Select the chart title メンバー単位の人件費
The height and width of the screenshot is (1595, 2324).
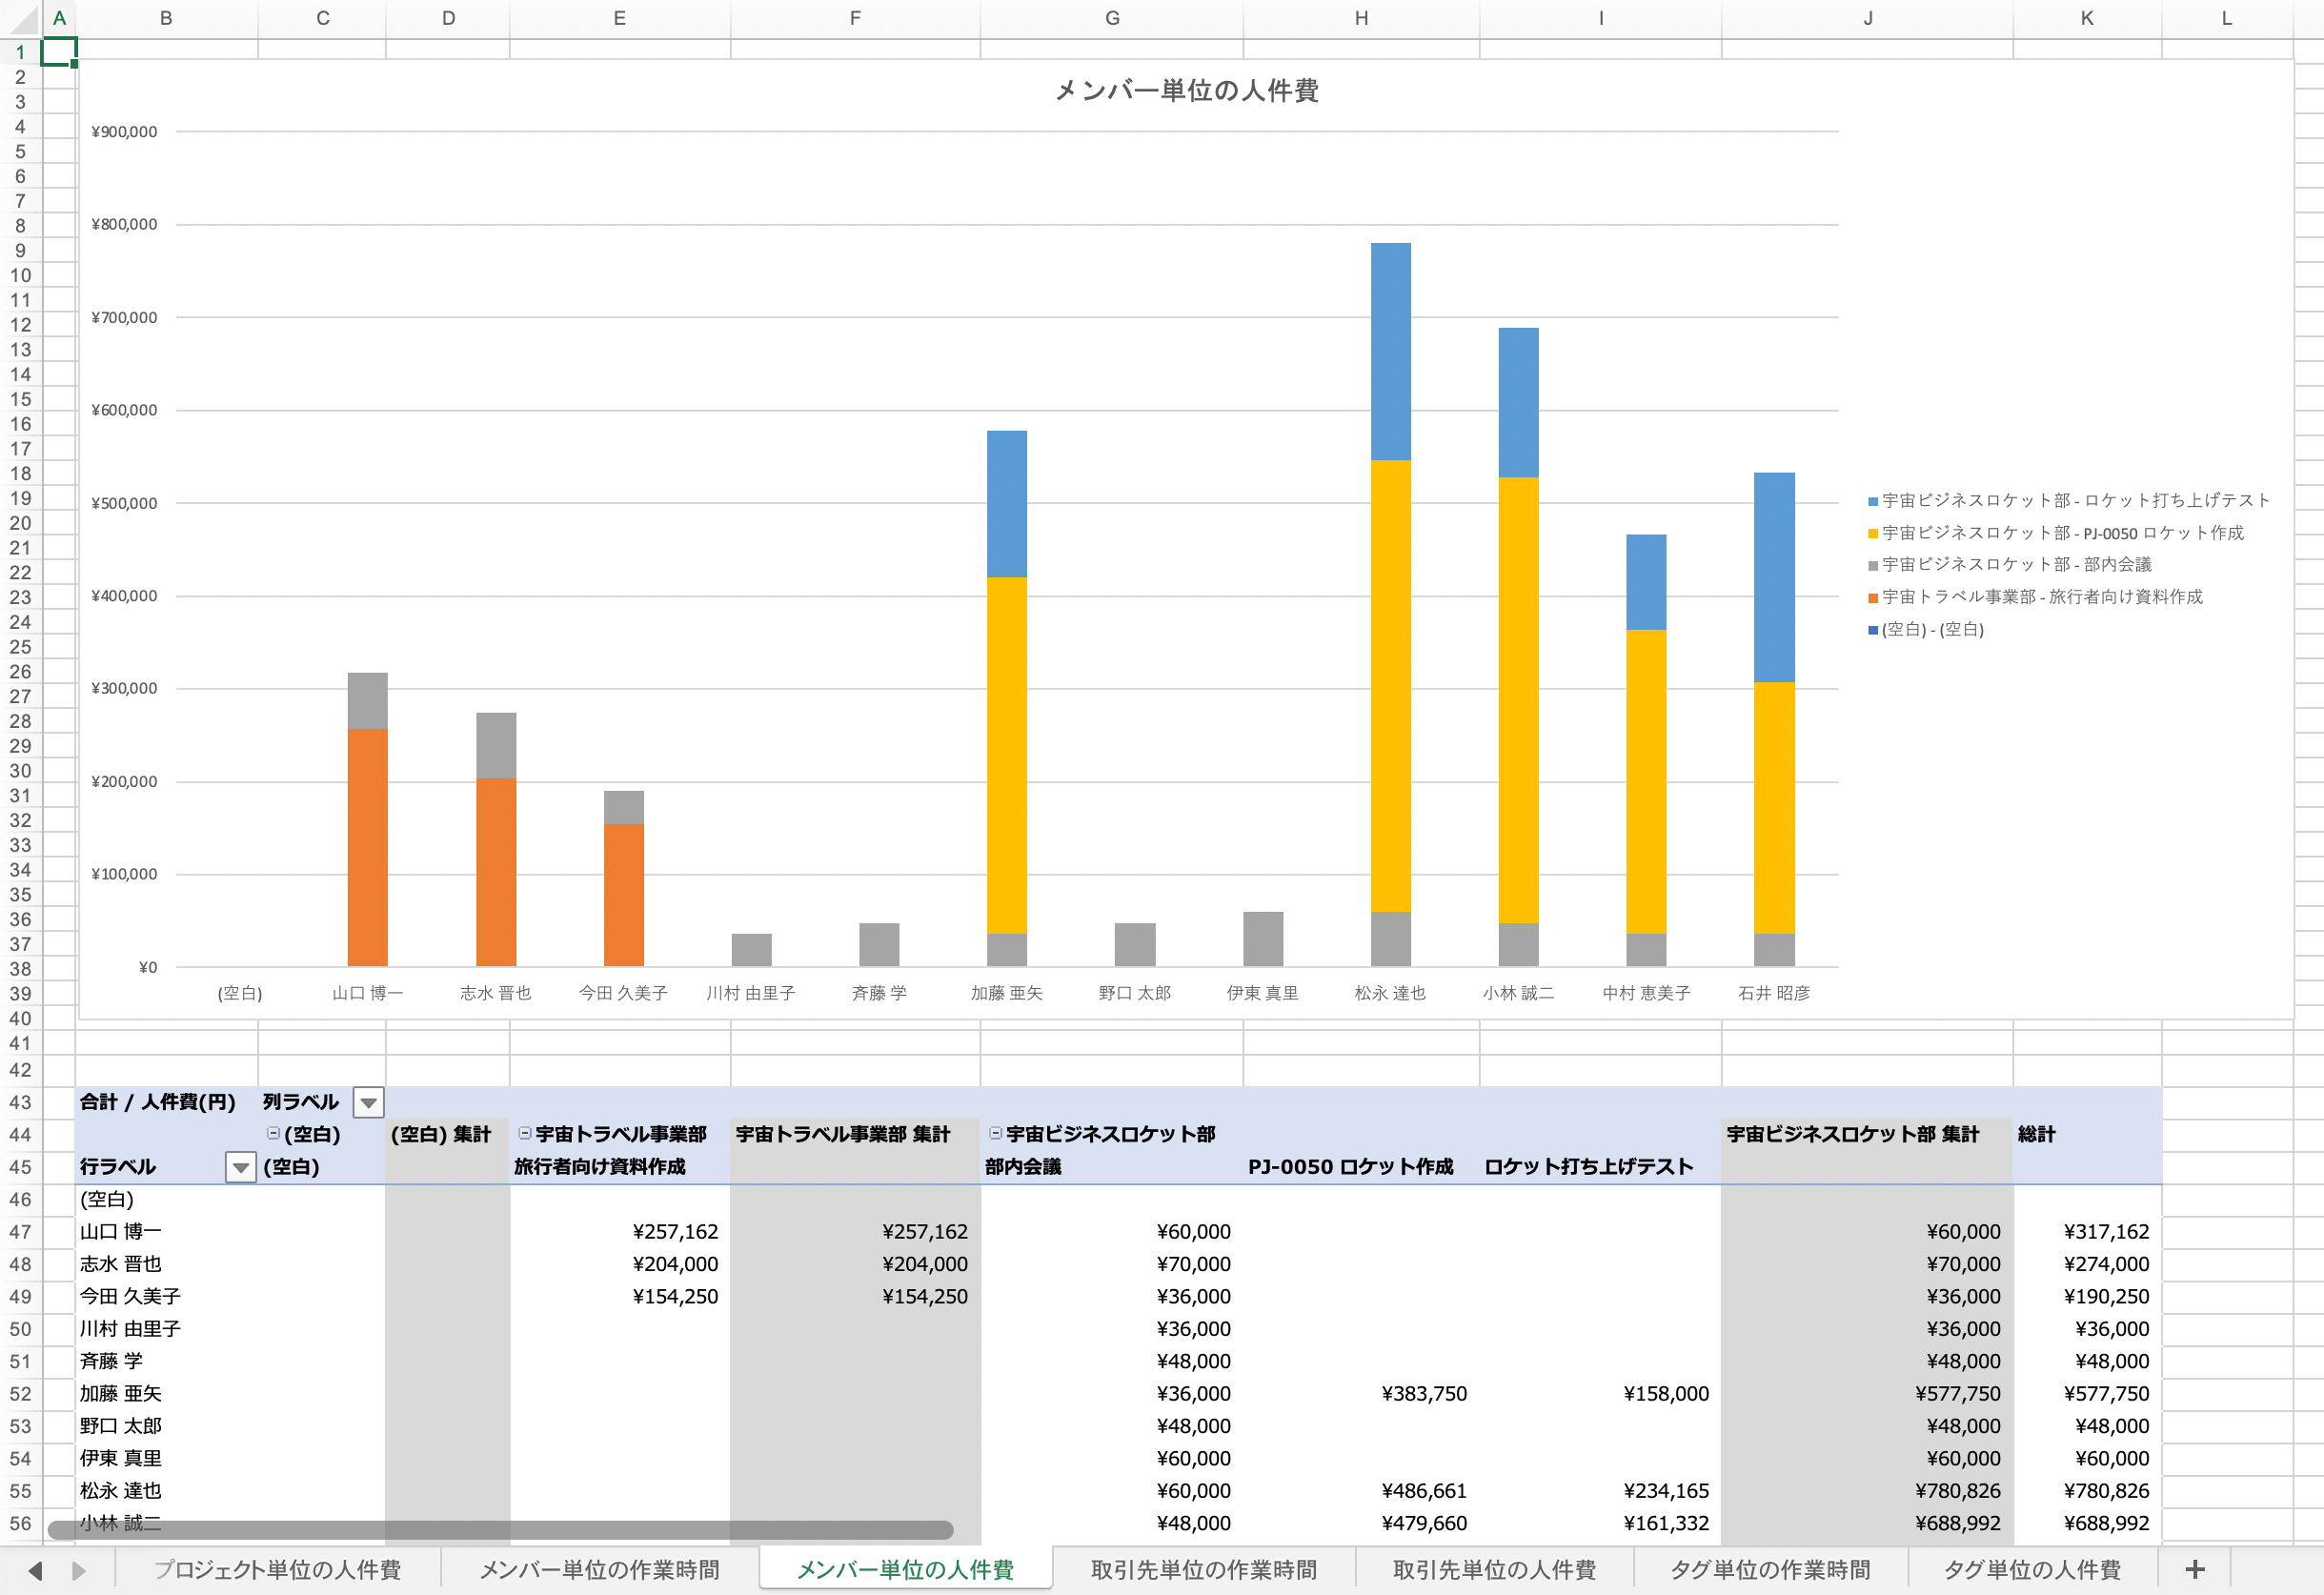(1186, 91)
